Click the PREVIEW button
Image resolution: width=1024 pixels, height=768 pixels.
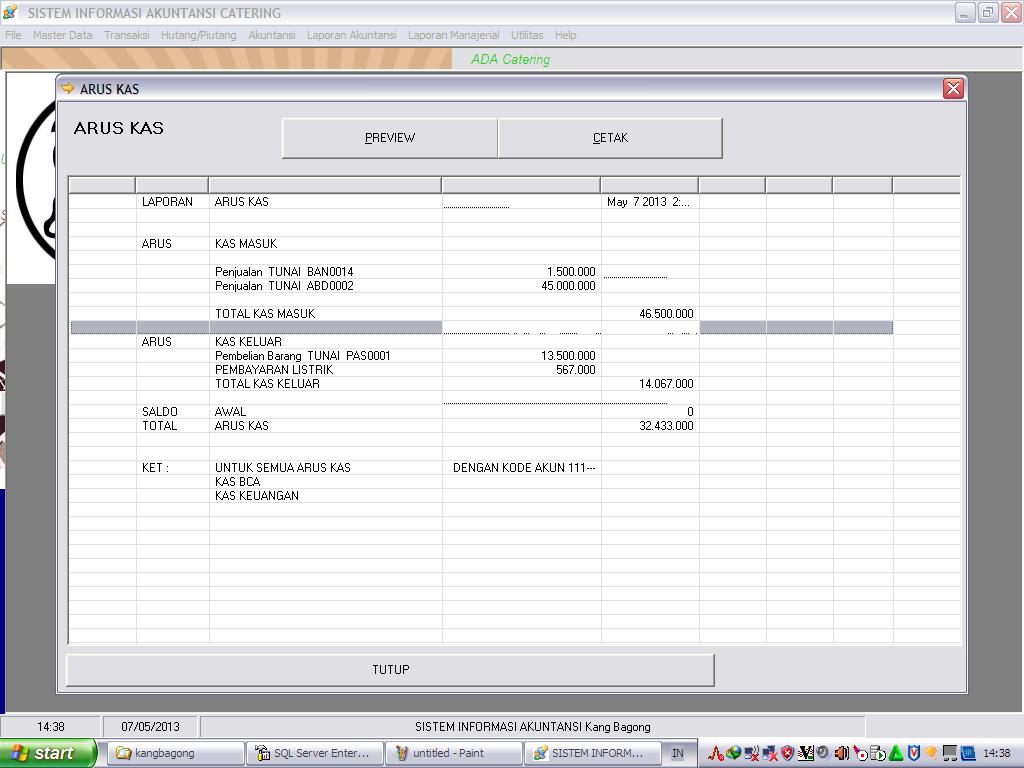390,138
